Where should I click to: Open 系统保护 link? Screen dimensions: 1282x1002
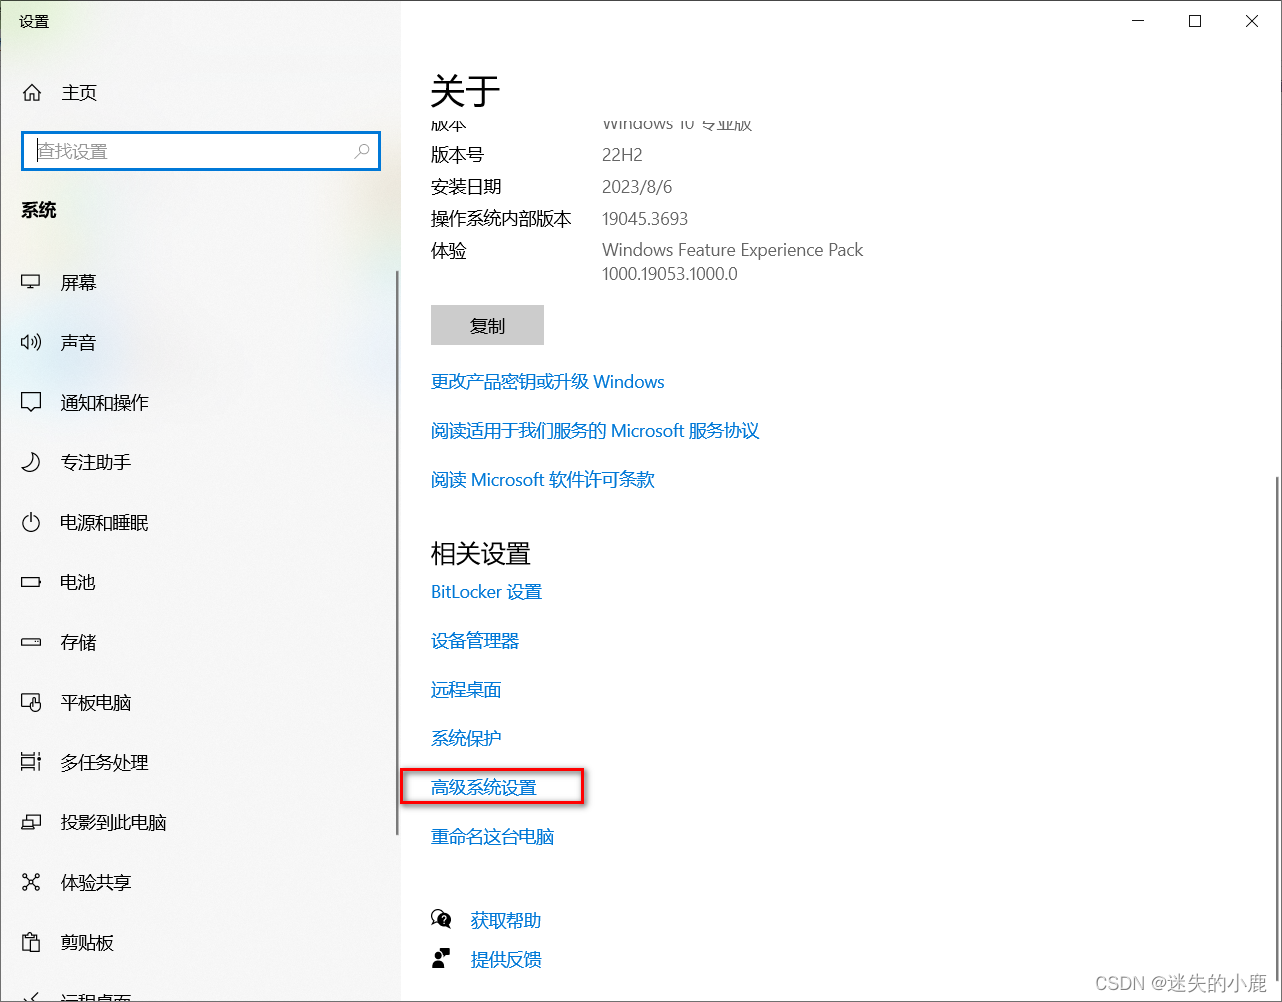tap(466, 738)
